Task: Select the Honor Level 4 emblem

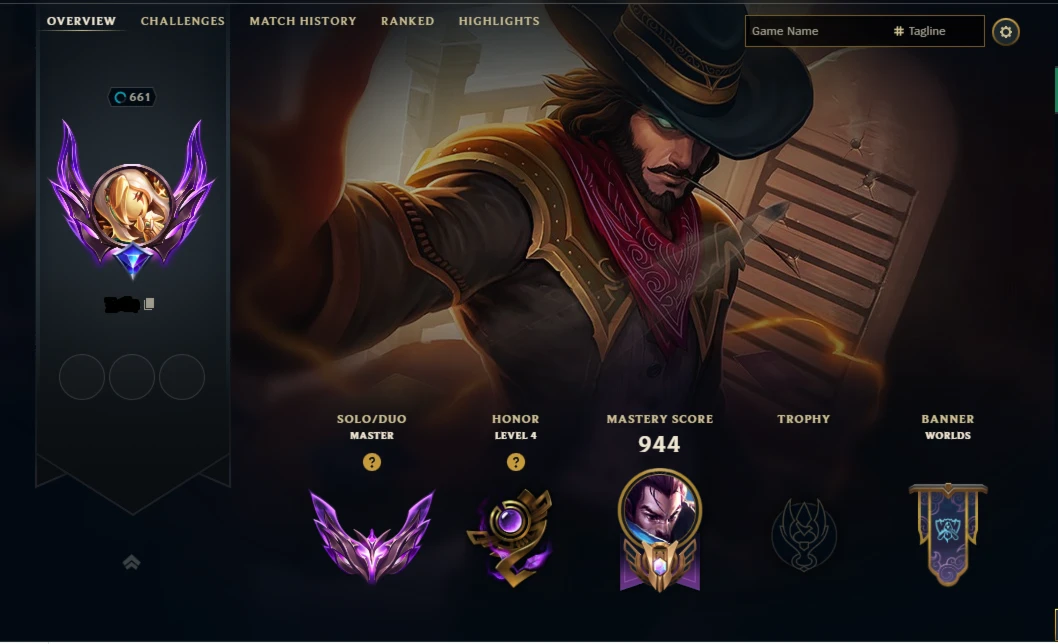Action: [511, 537]
